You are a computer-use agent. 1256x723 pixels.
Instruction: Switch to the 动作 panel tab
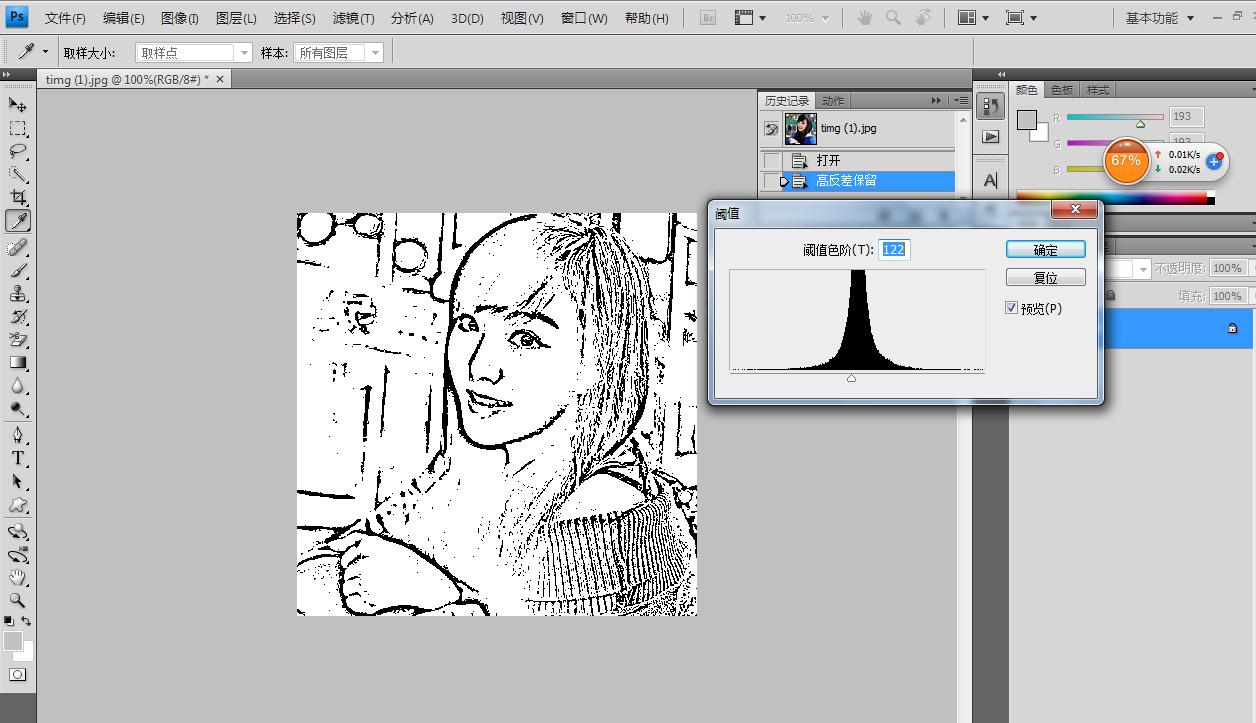pyautogui.click(x=833, y=100)
